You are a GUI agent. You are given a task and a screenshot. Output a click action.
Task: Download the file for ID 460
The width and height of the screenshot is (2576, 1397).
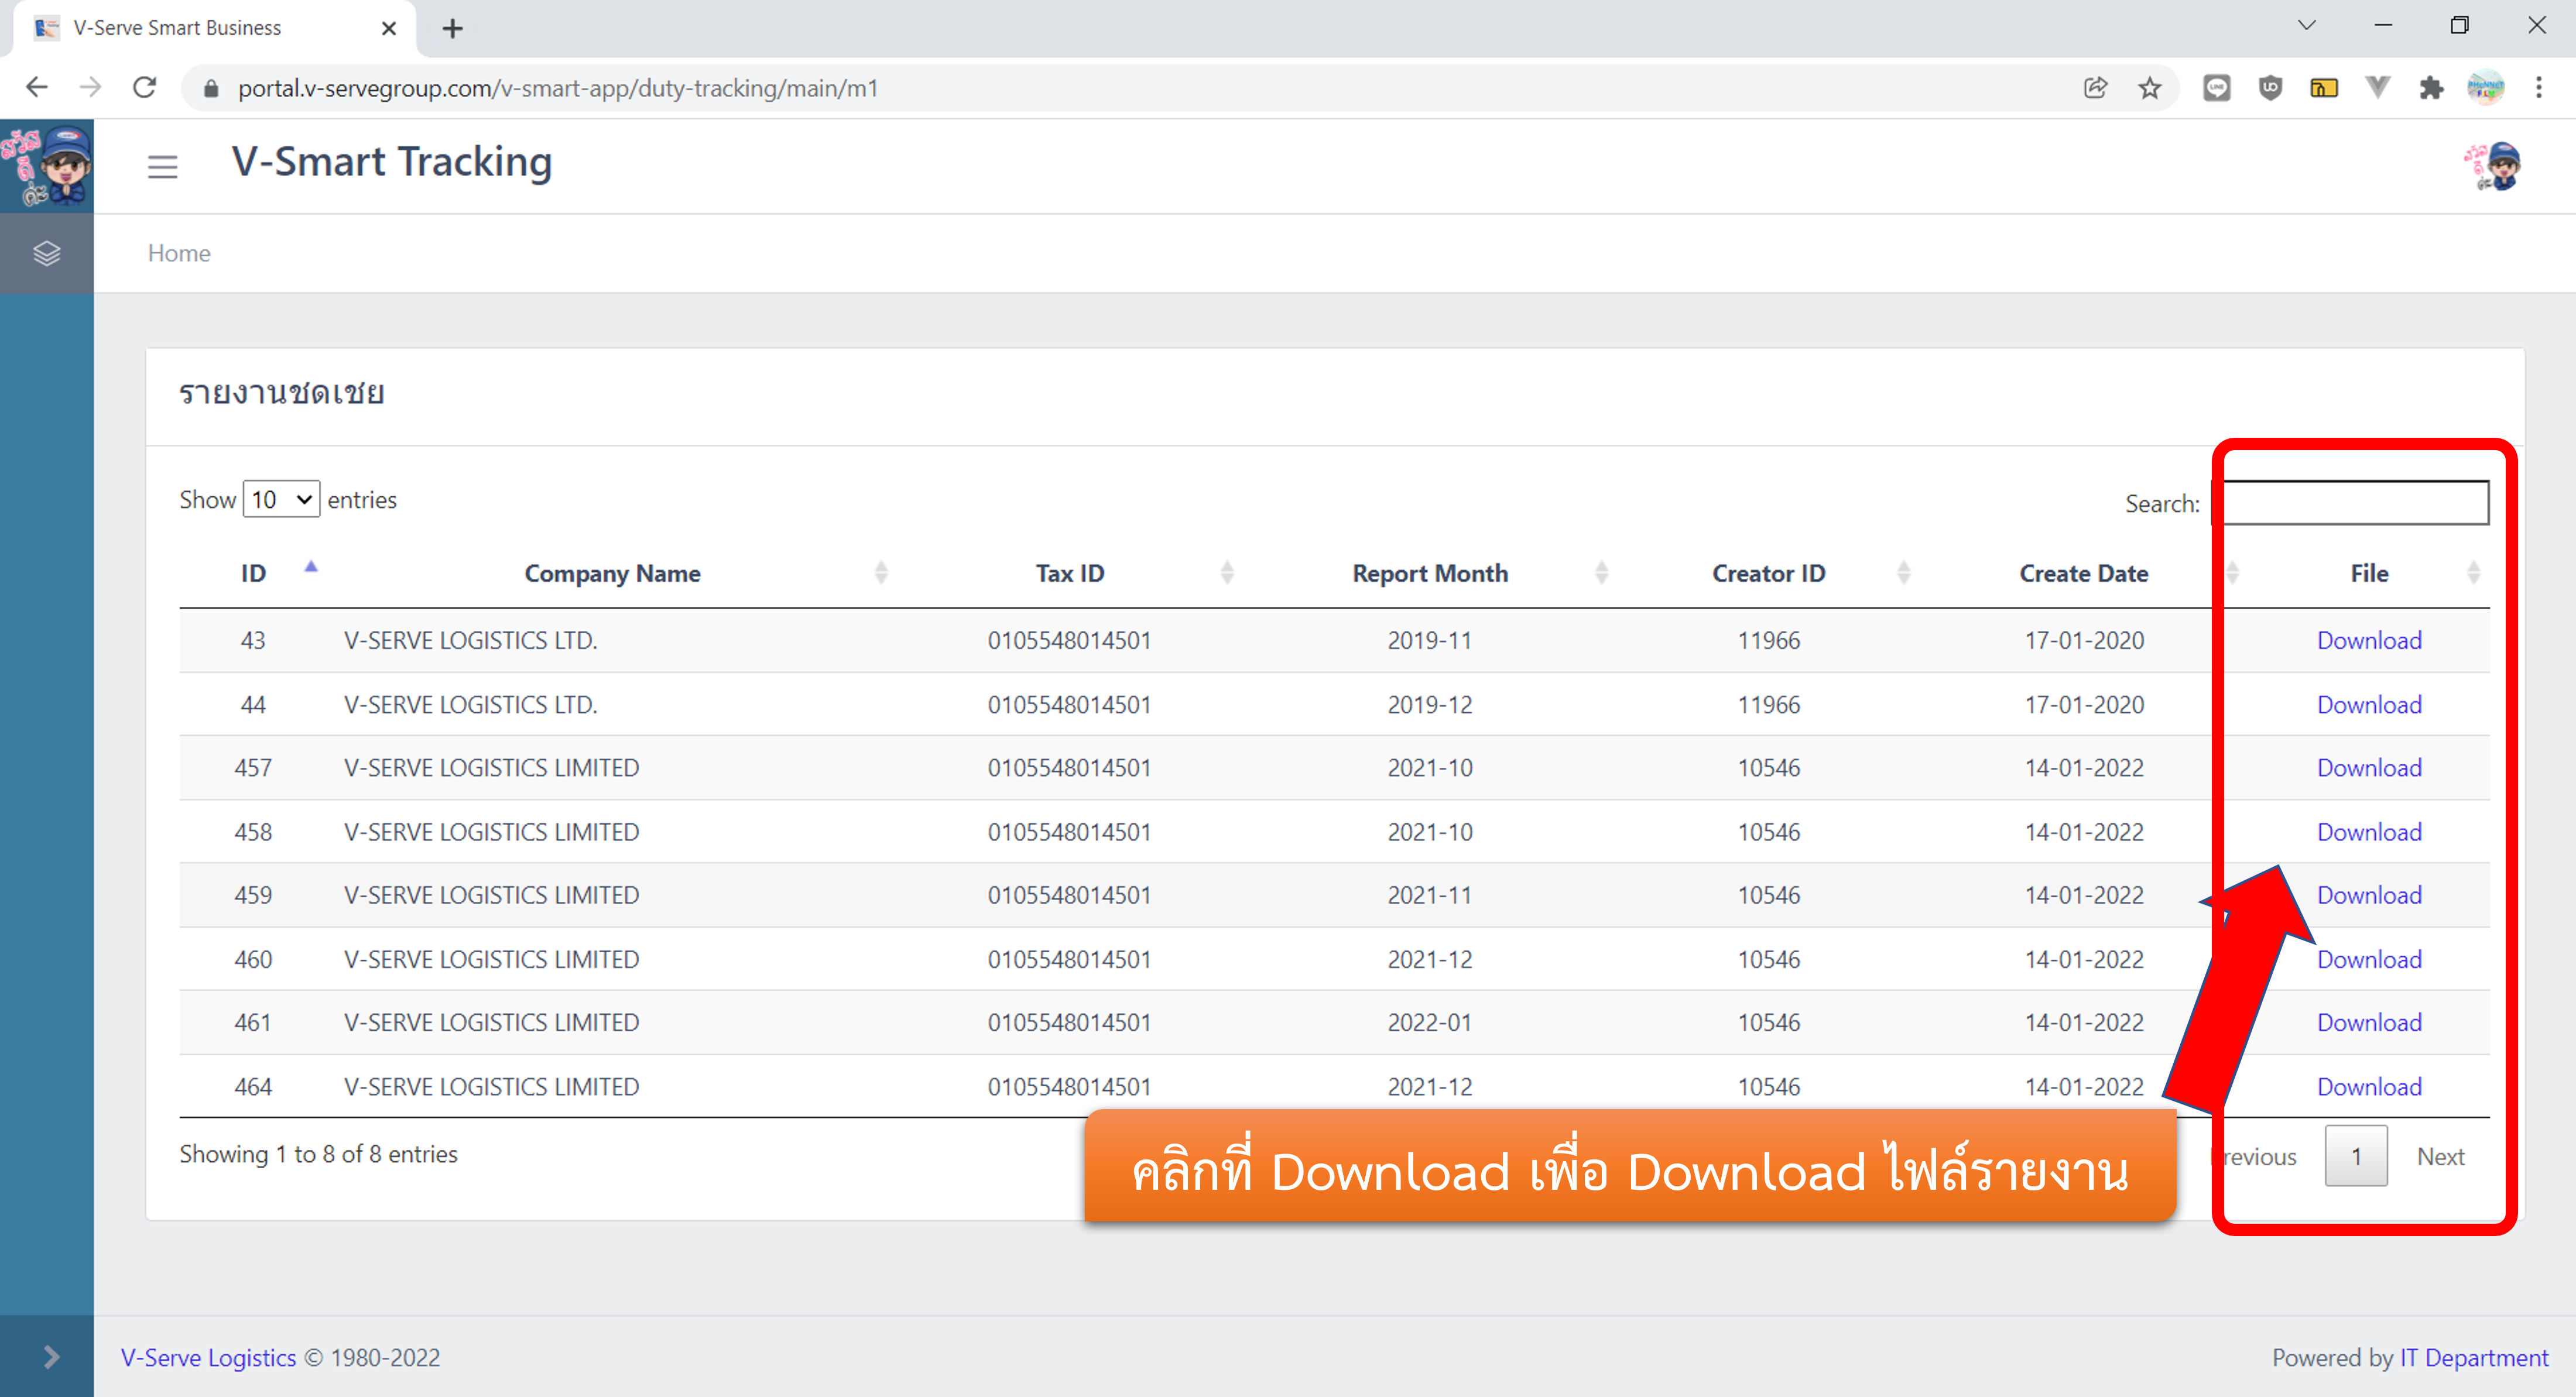click(2369, 959)
